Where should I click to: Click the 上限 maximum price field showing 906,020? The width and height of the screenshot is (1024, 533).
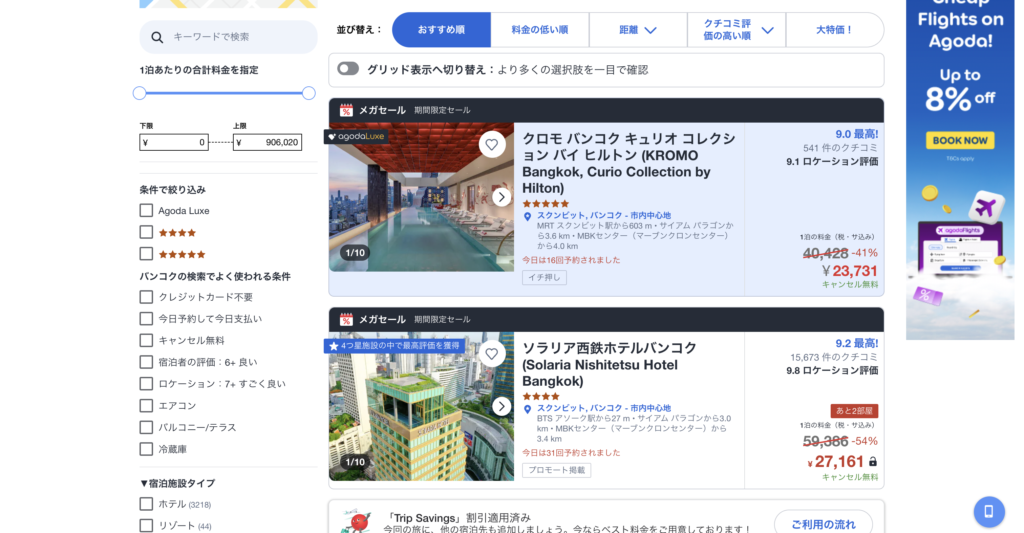pos(268,142)
